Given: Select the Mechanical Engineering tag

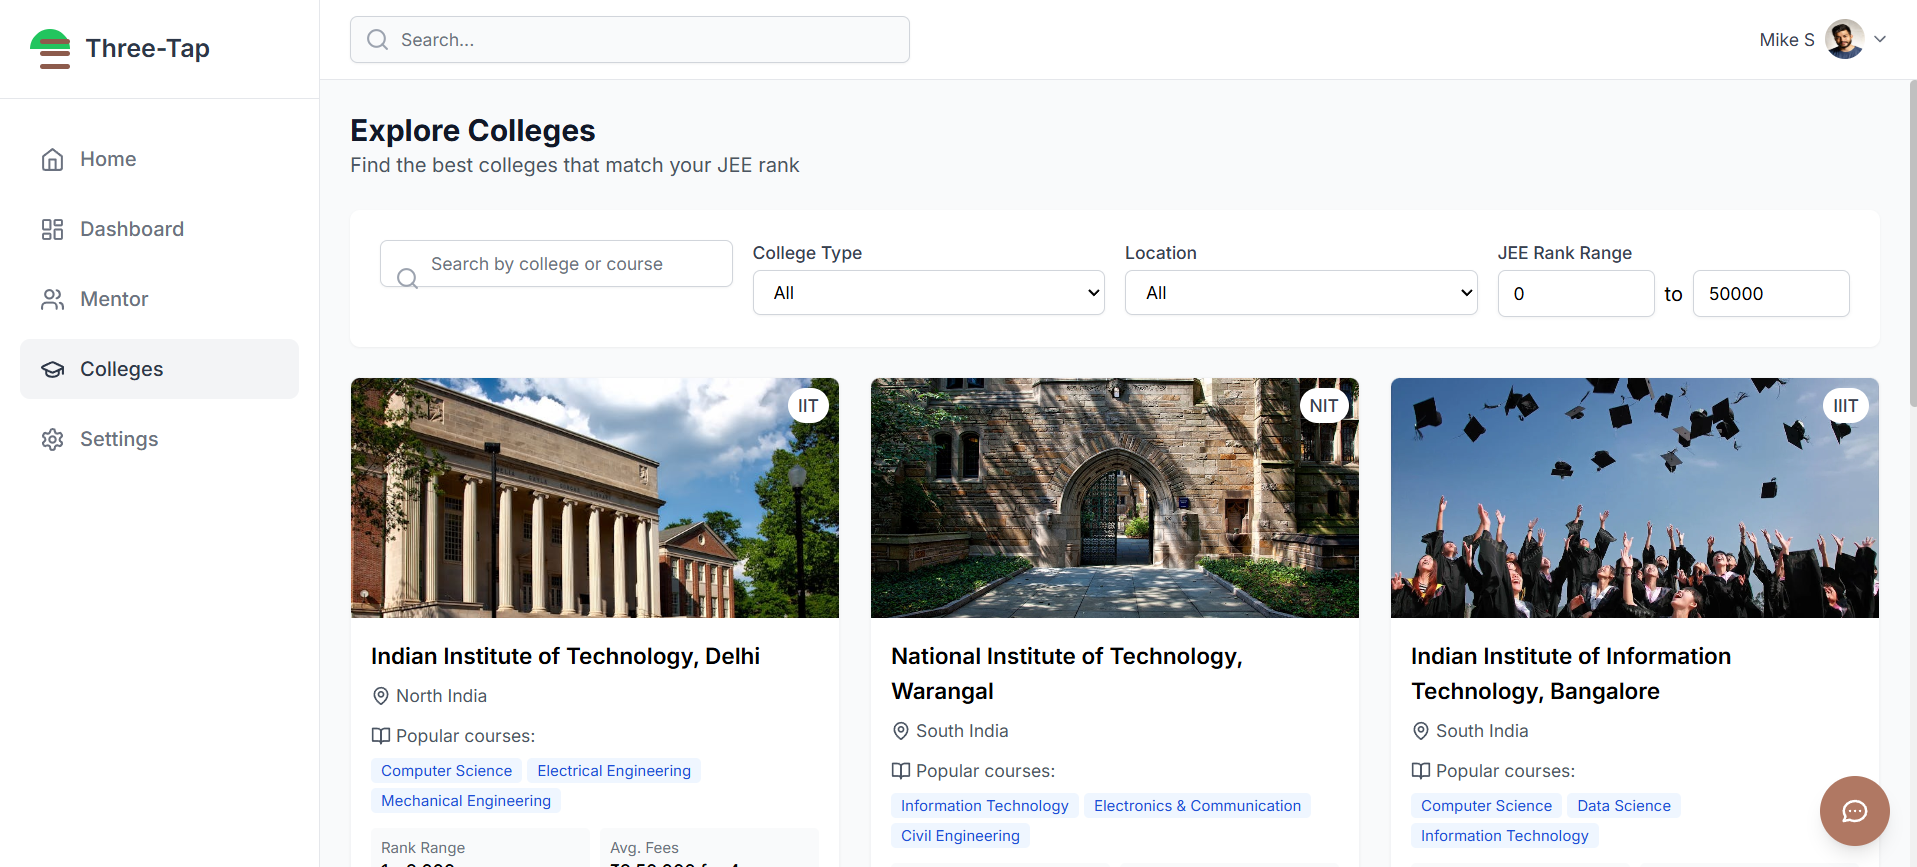Looking at the screenshot, I should [466, 801].
